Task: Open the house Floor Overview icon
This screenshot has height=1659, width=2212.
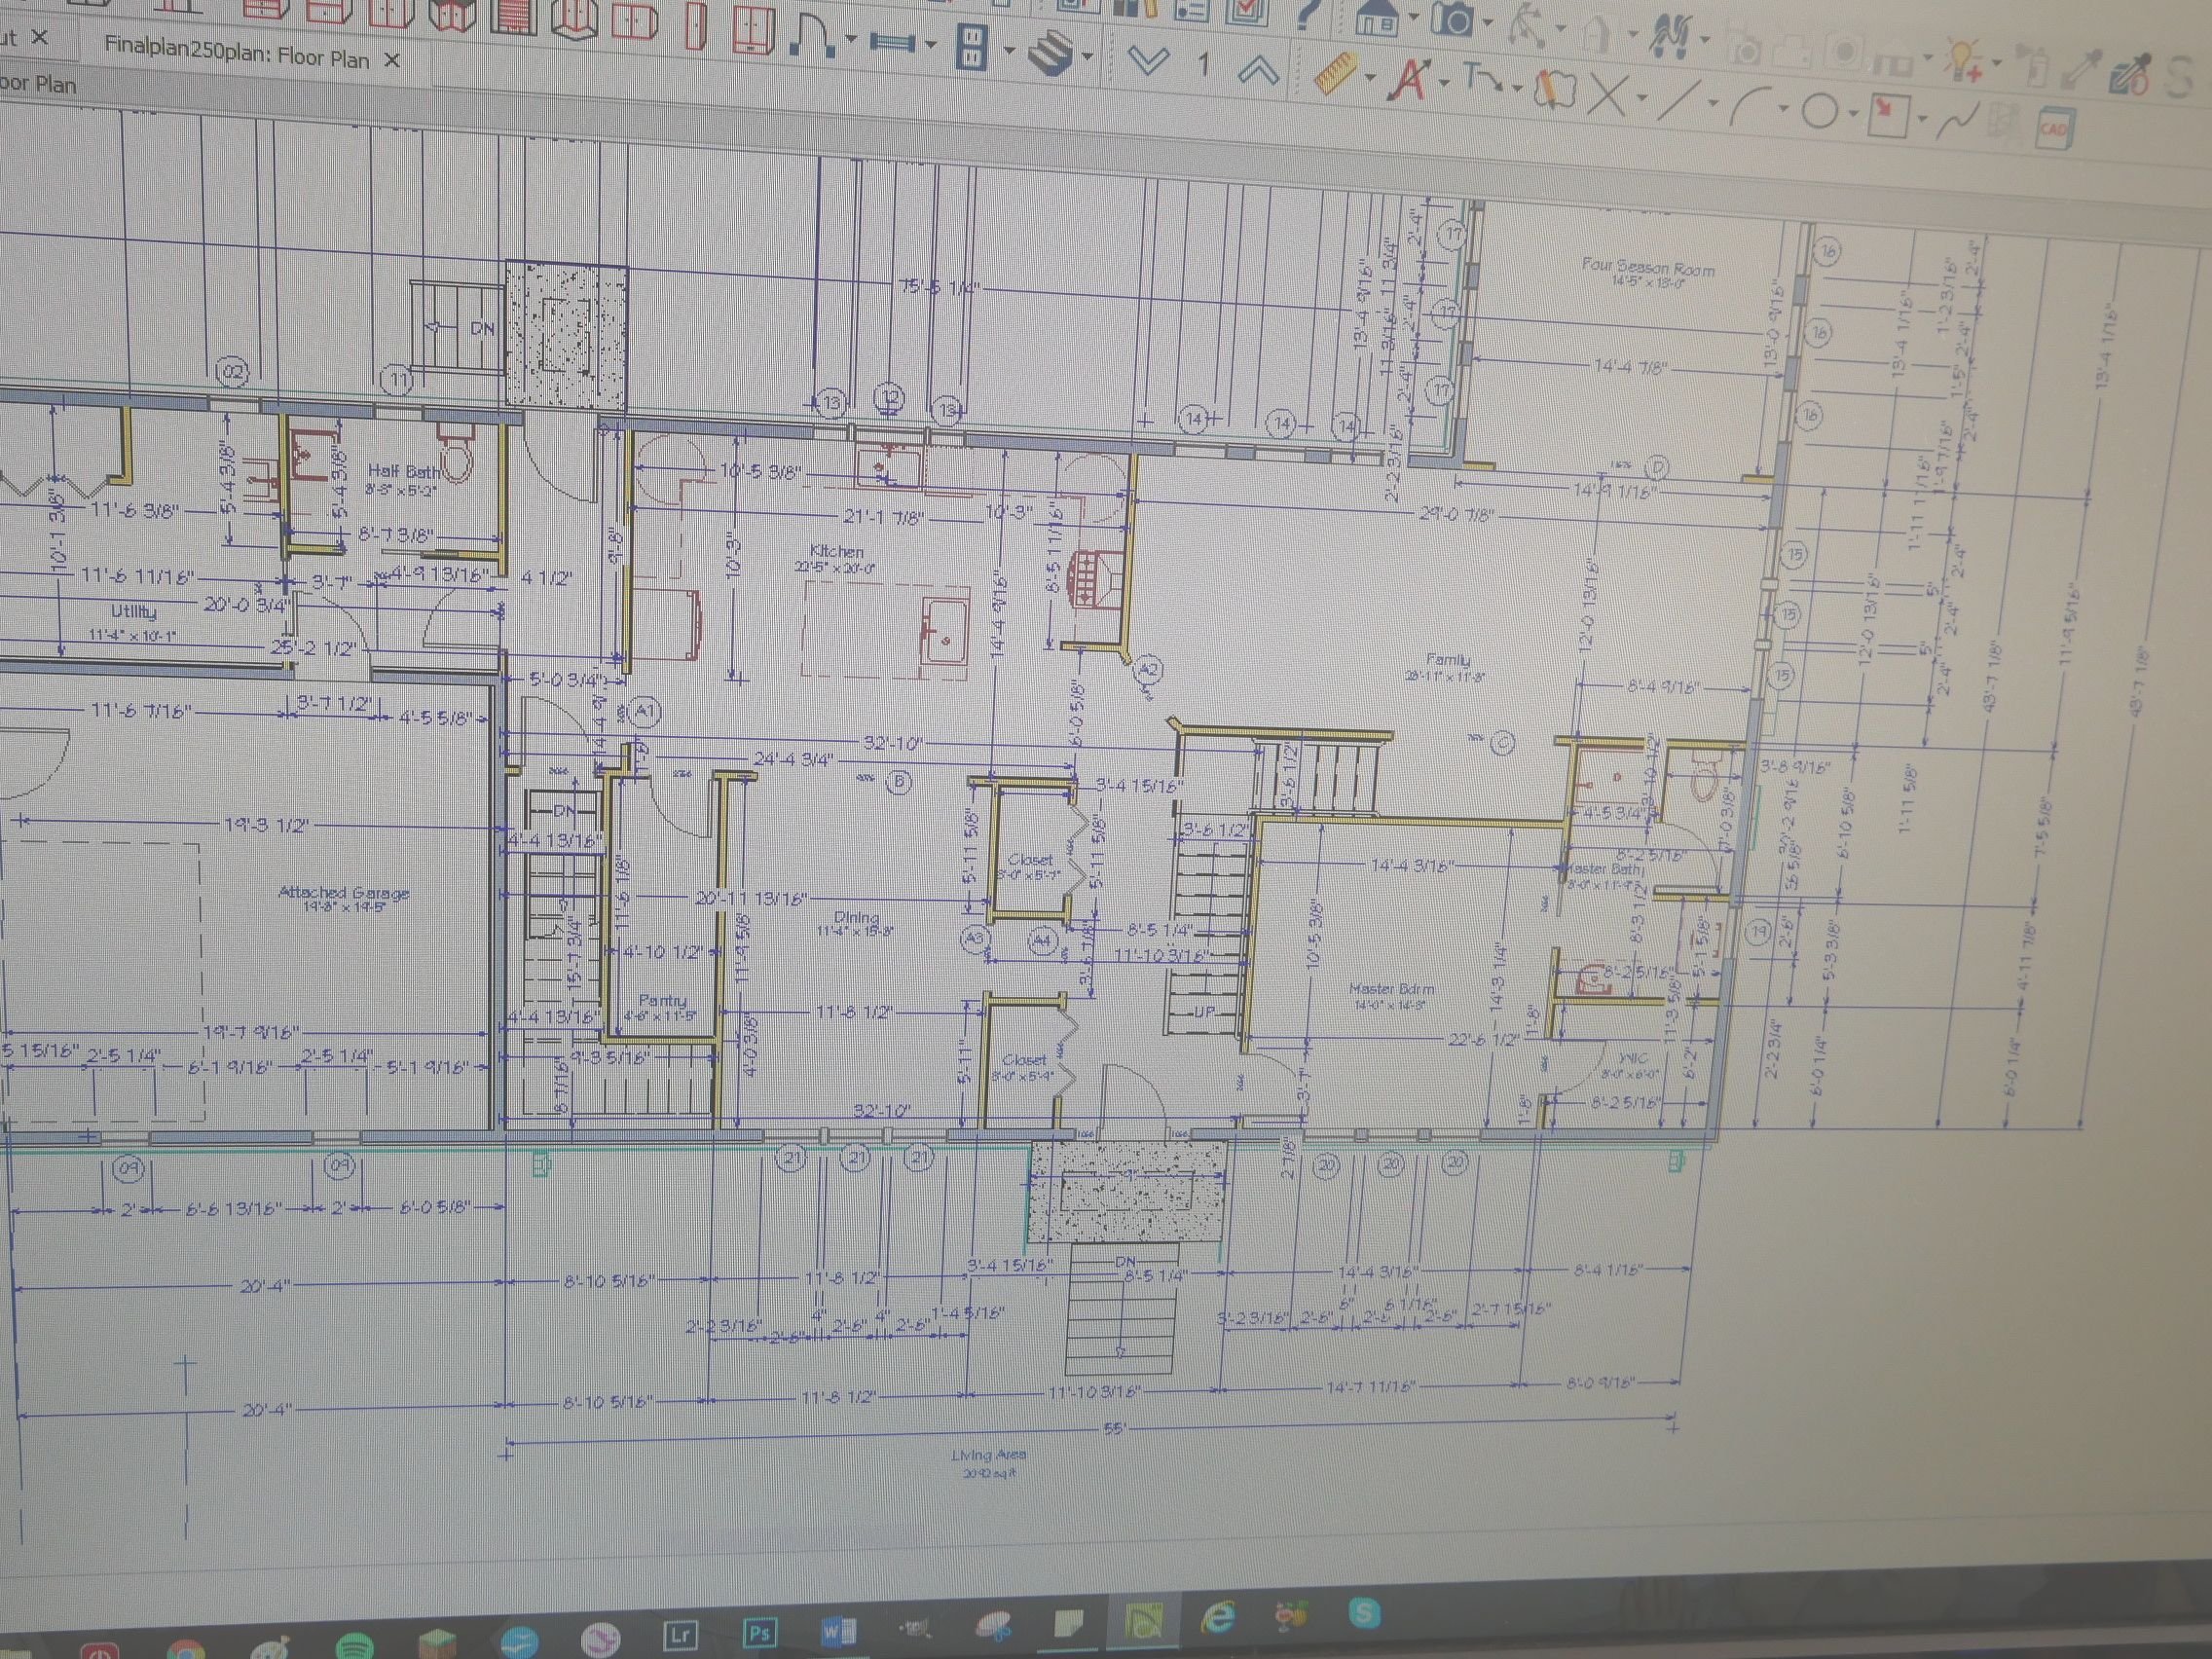Action: tap(1377, 17)
